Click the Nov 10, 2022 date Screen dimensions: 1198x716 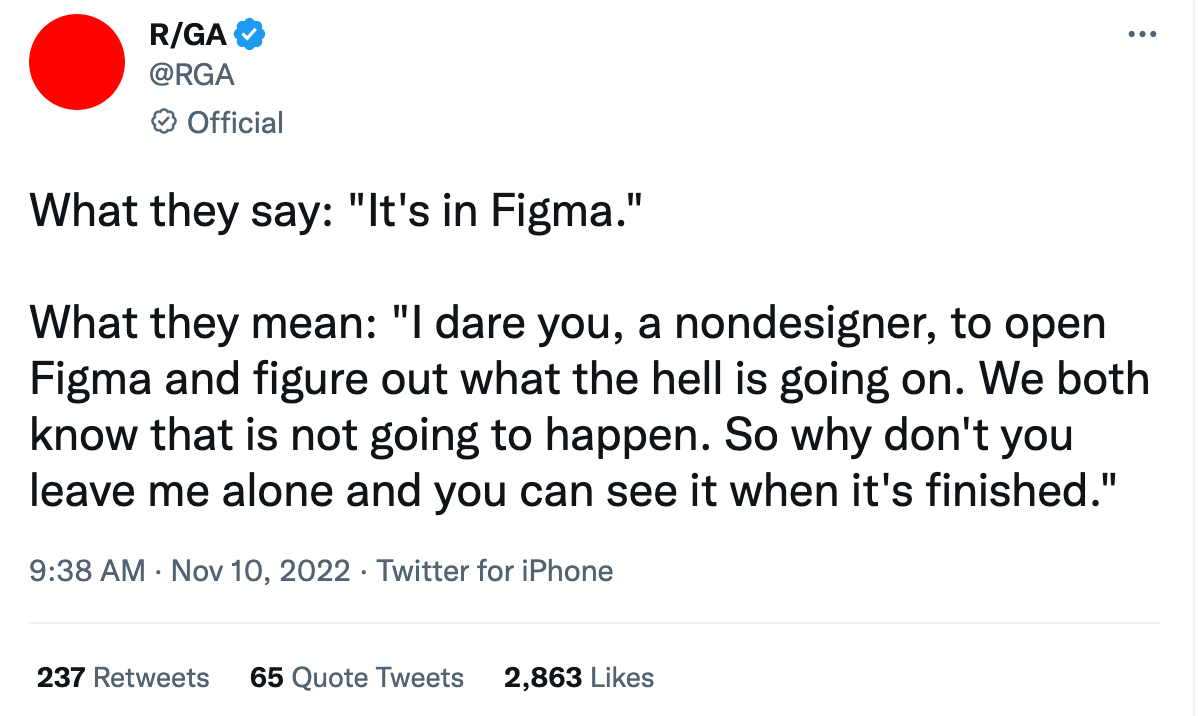coord(260,571)
